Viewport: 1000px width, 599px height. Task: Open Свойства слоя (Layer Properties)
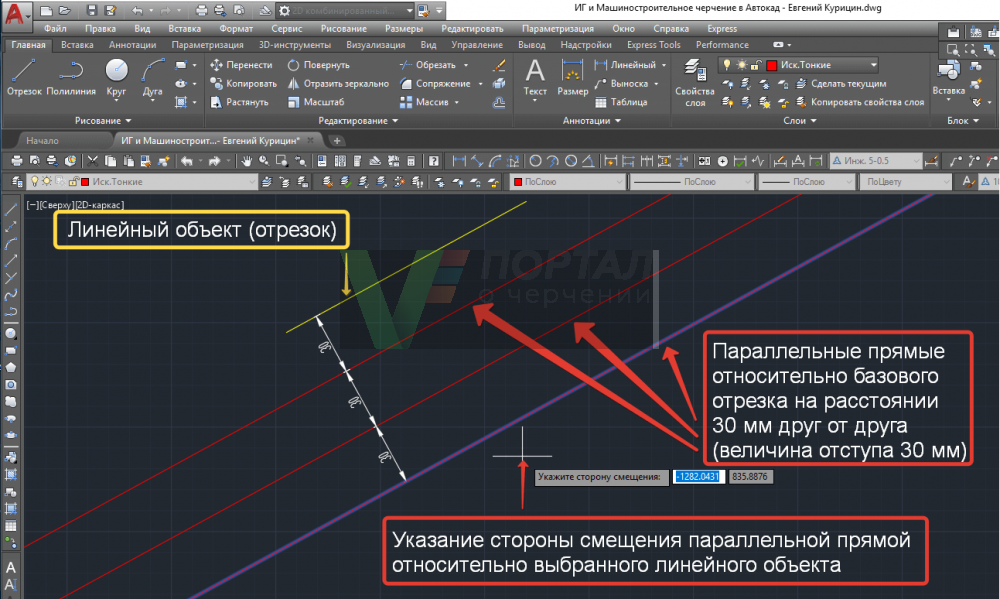click(695, 83)
